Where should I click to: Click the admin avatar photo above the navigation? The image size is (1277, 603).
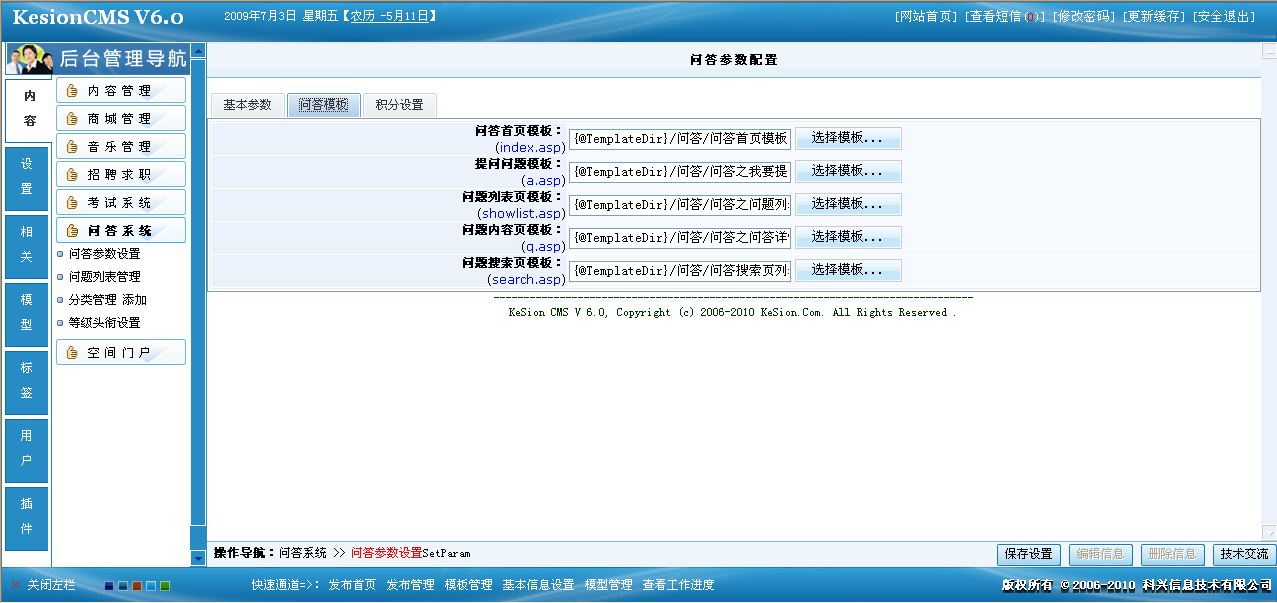tap(28, 60)
